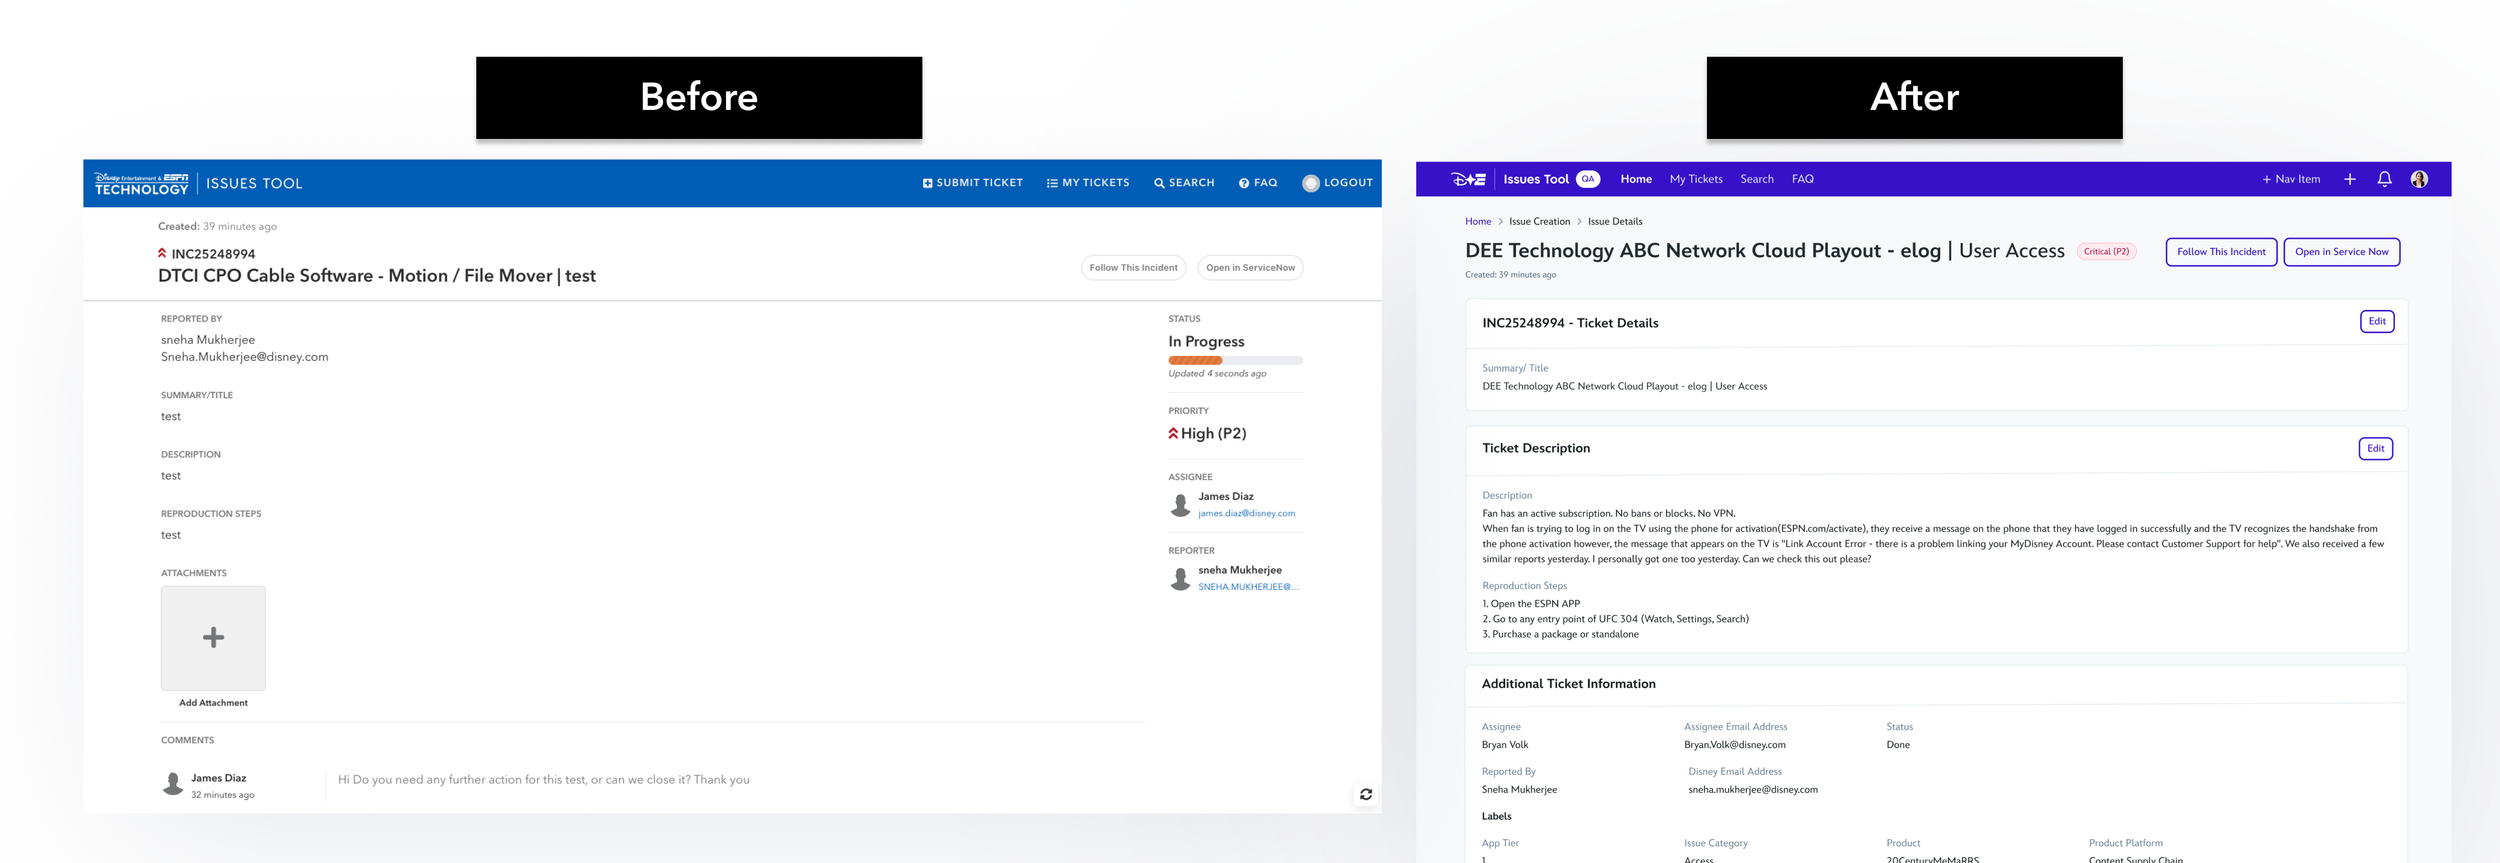The height and width of the screenshot is (863, 2500).
Task: Click D+E logo in After header
Action: pos(1468,179)
